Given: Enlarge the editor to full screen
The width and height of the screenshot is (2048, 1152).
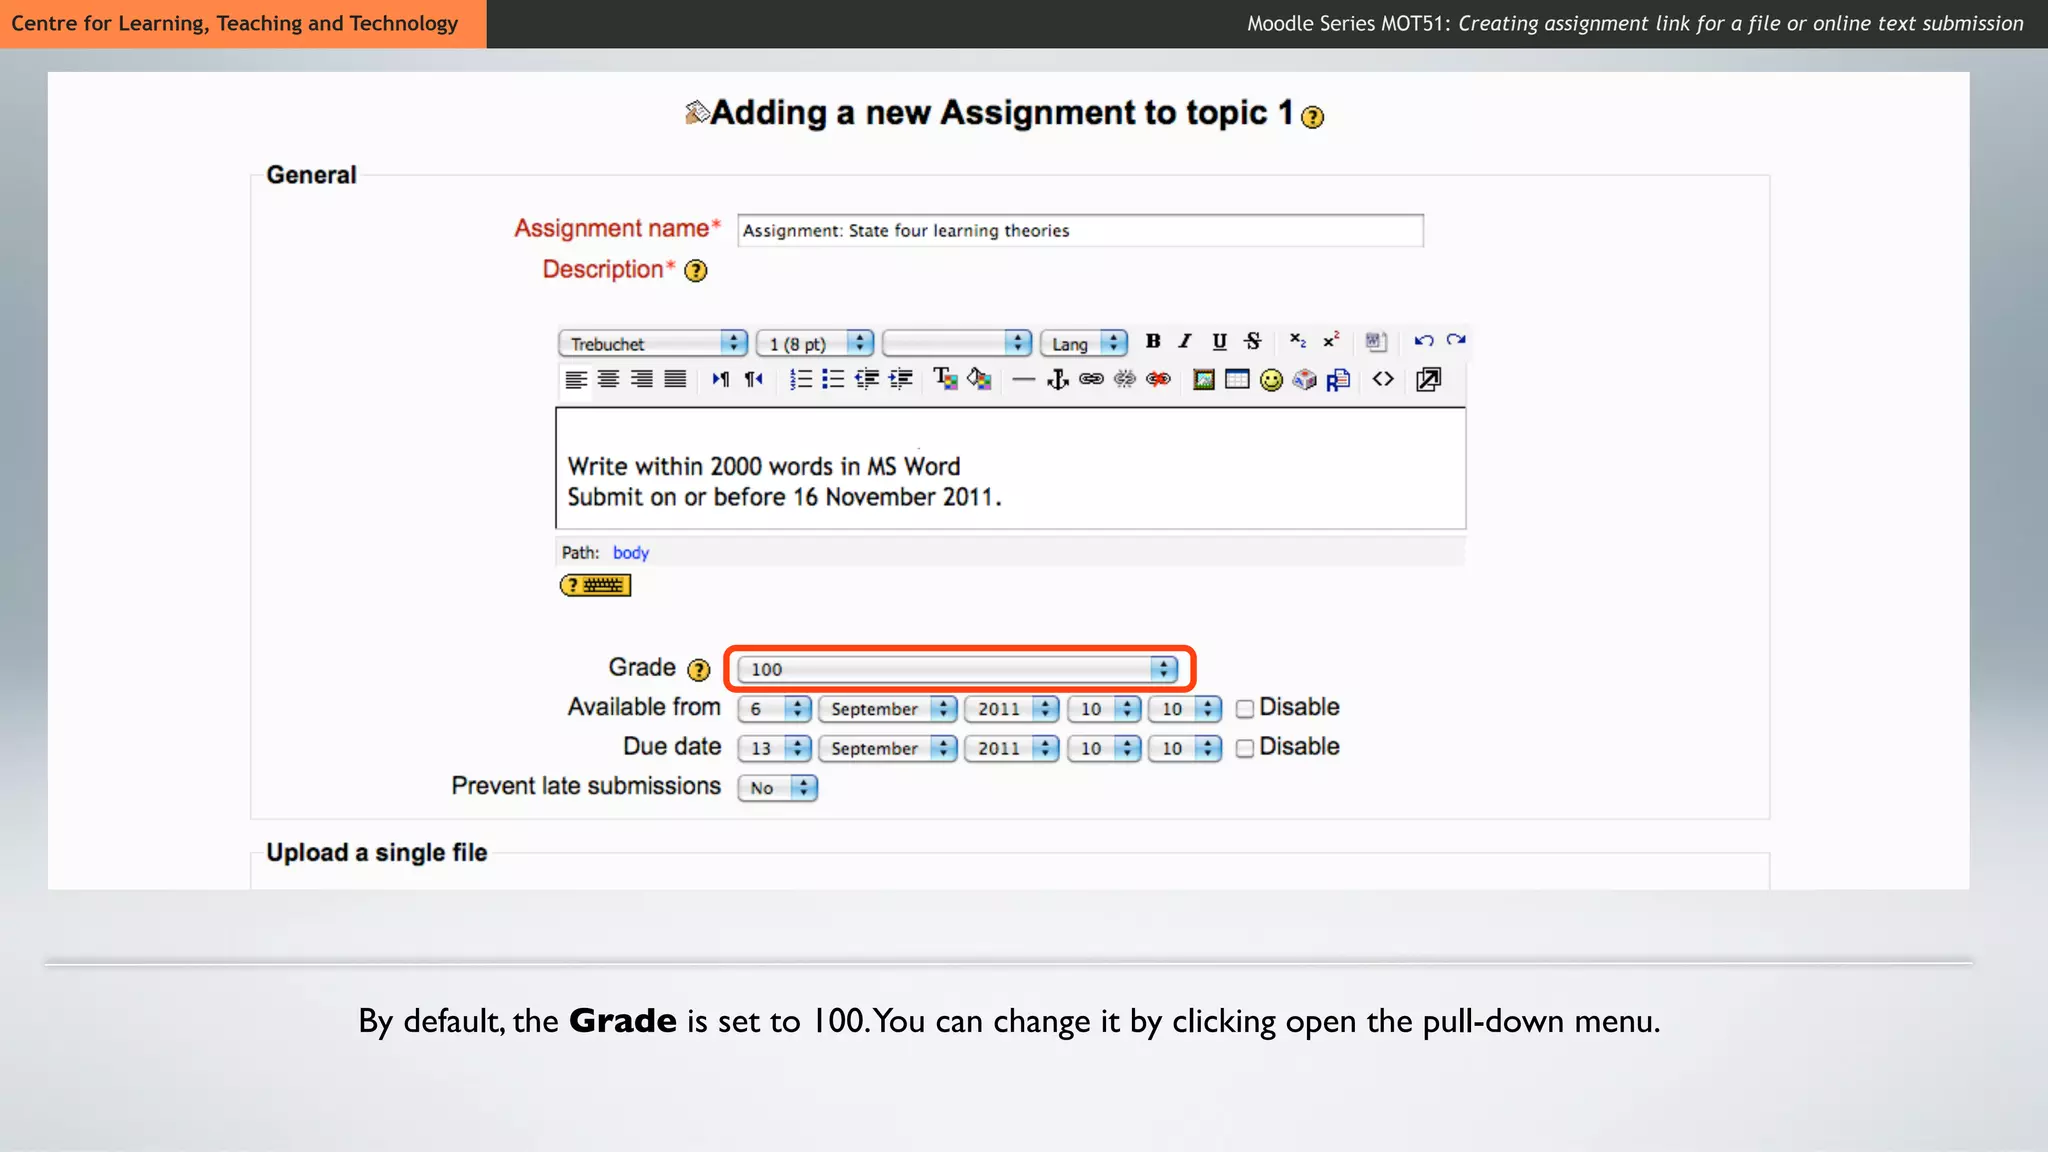Looking at the screenshot, I should tap(1429, 379).
